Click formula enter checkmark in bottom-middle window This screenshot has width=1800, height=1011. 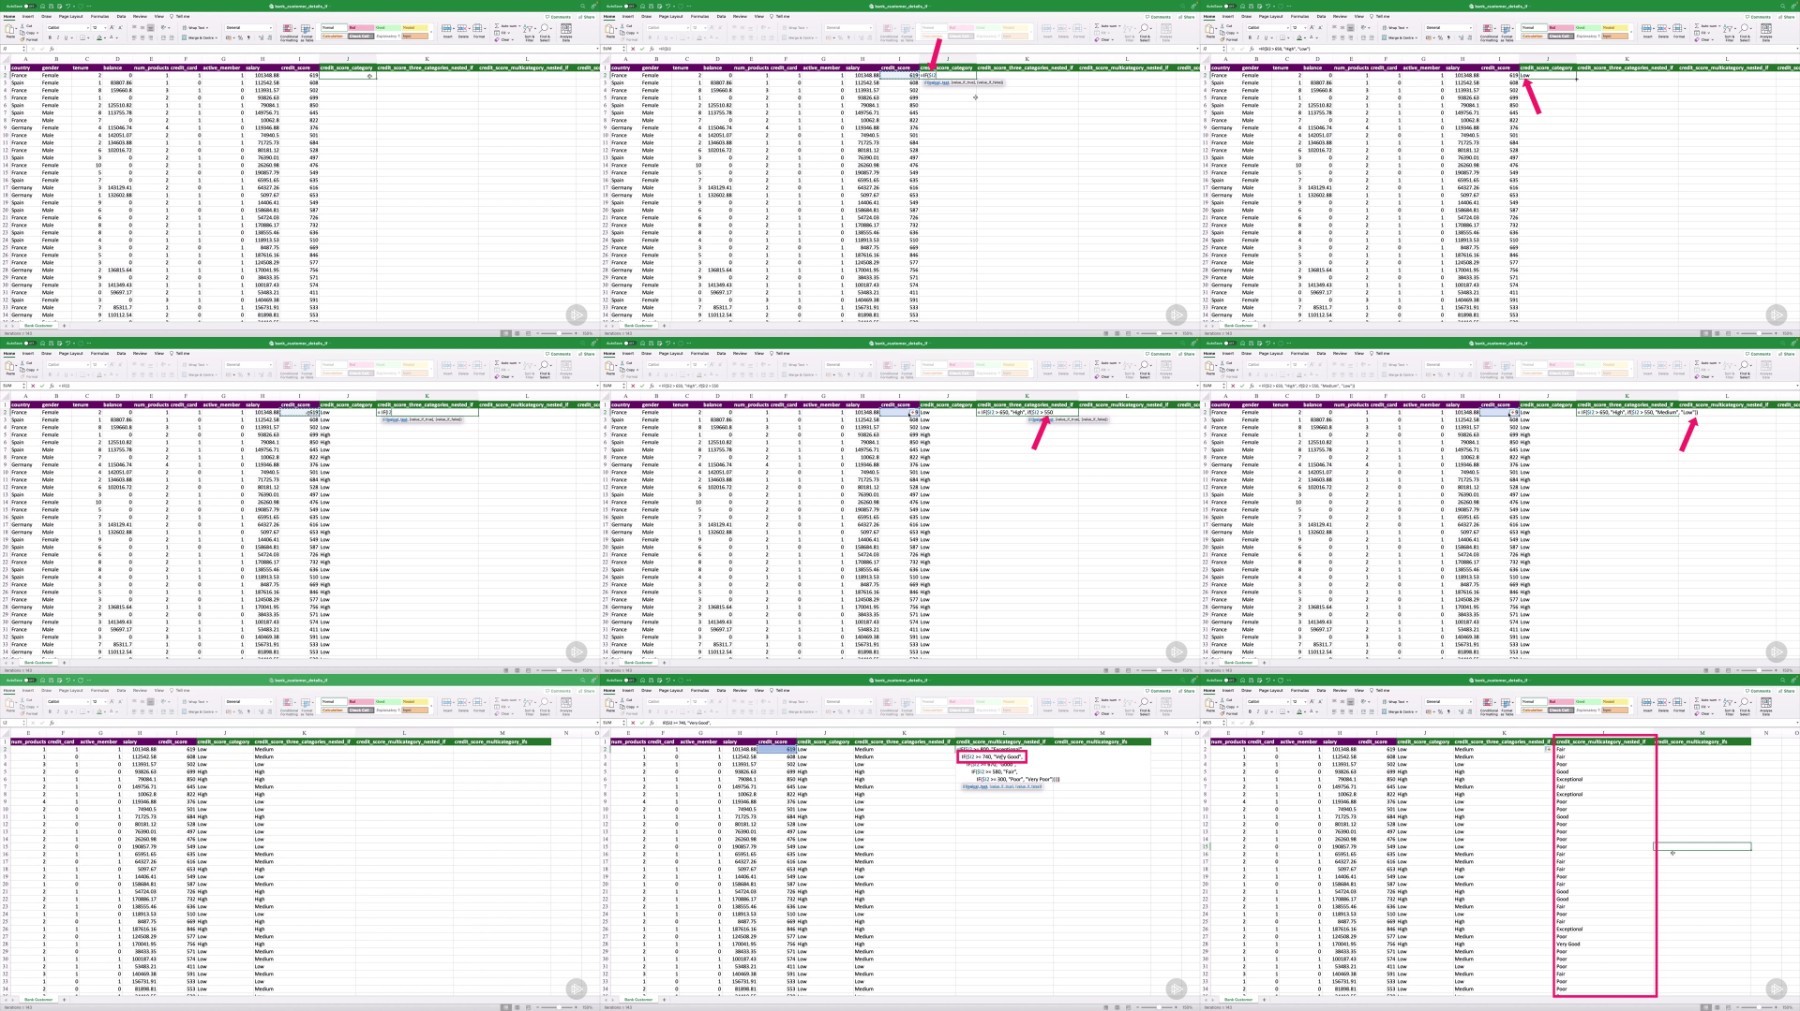642,723
